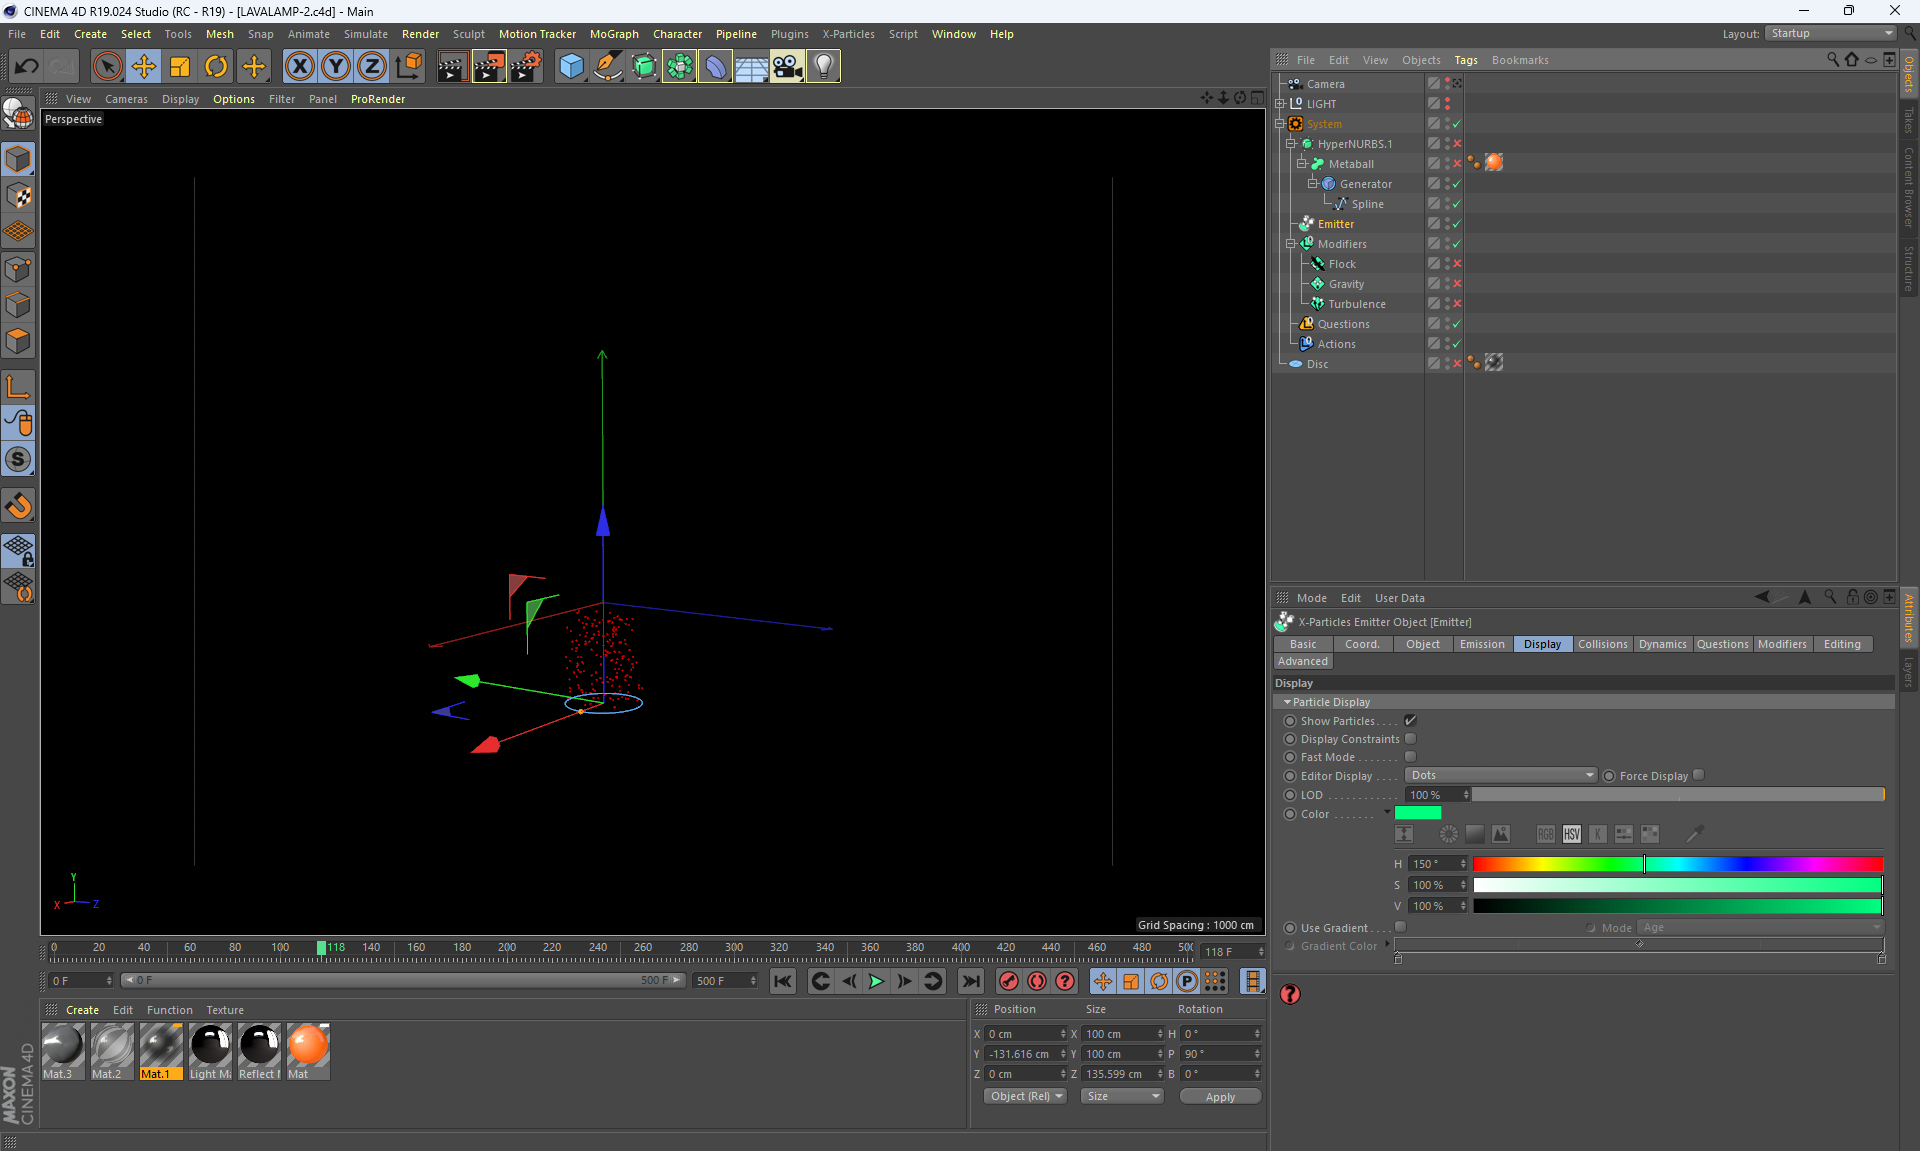
Task: Switch to the Emission tab
Action: coord(1481,645)
